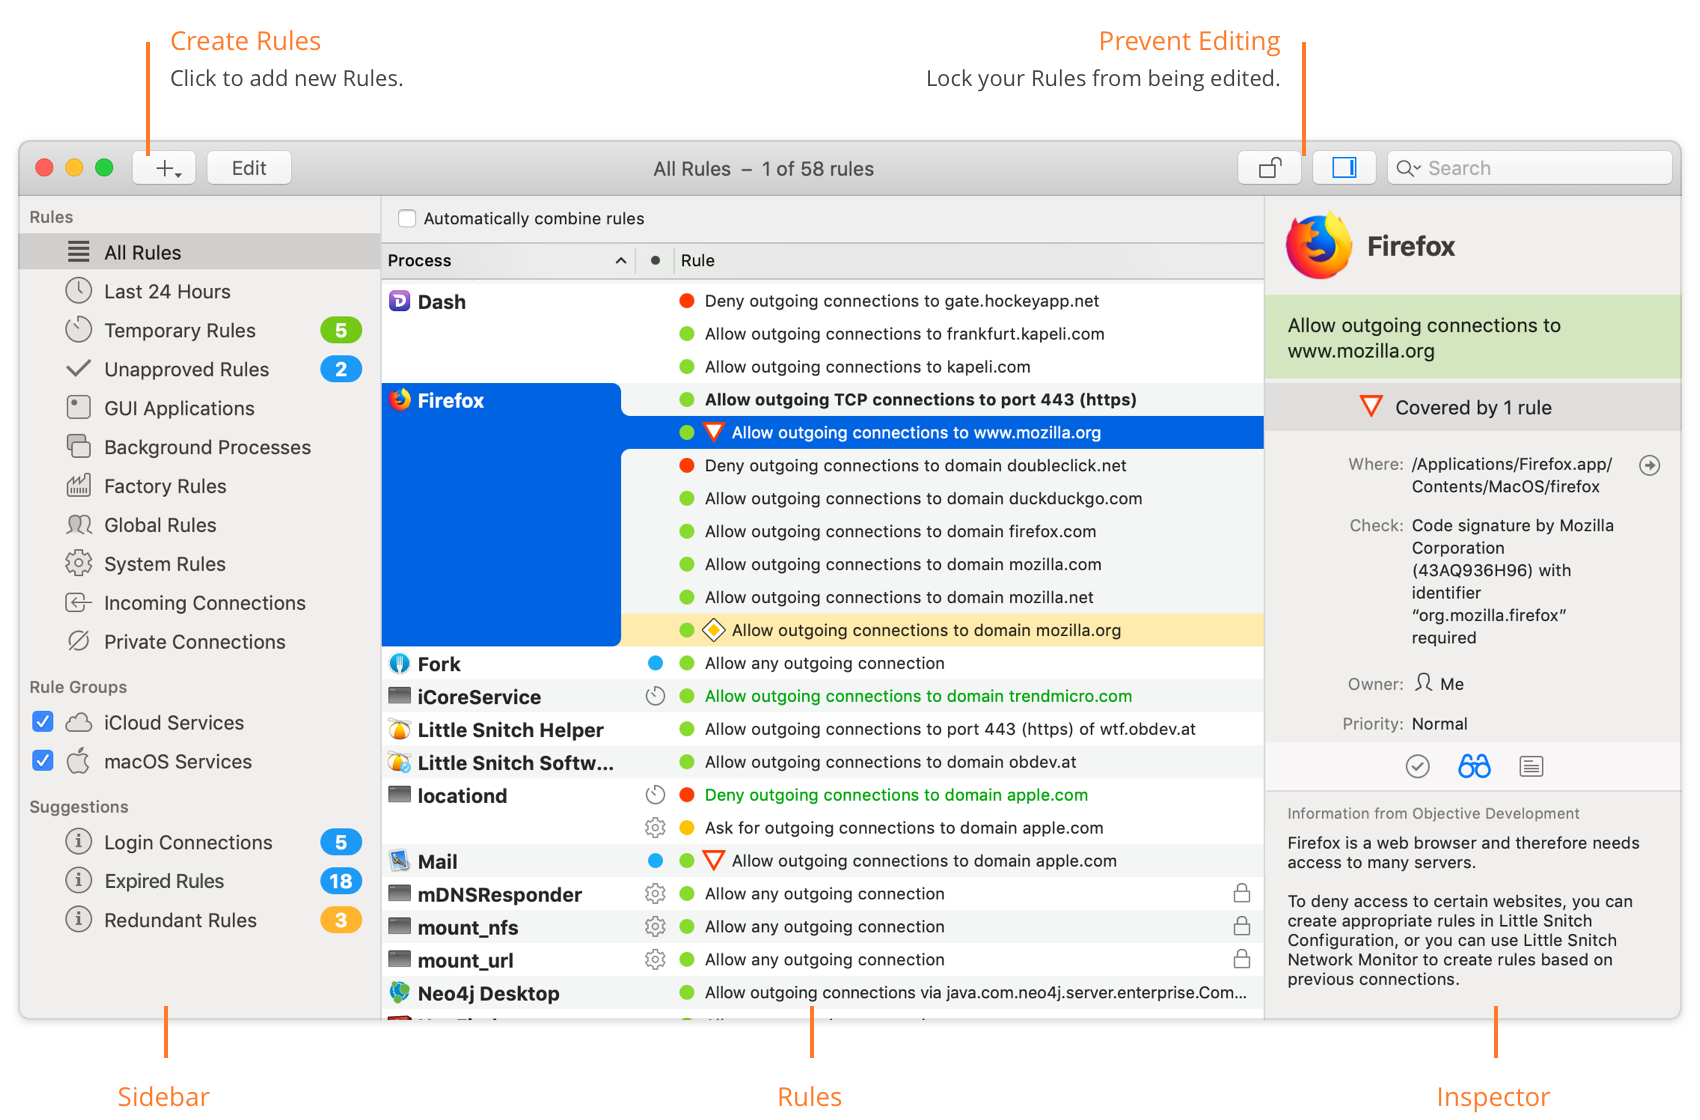Click the Fork process icon
Viewport: 1700px width, 1120px height.
click(399, 664)
